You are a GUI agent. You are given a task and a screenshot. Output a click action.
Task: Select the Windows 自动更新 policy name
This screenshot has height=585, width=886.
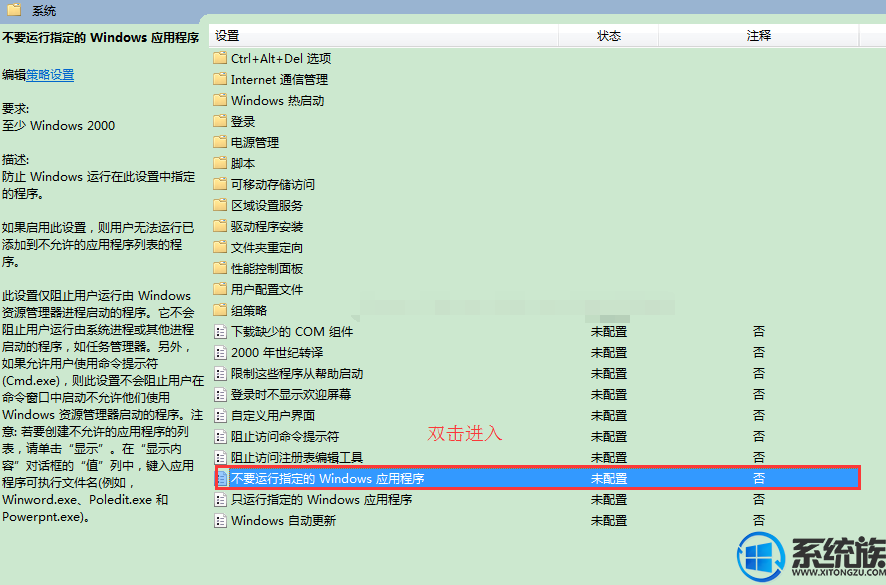click(x=283, y=520)
